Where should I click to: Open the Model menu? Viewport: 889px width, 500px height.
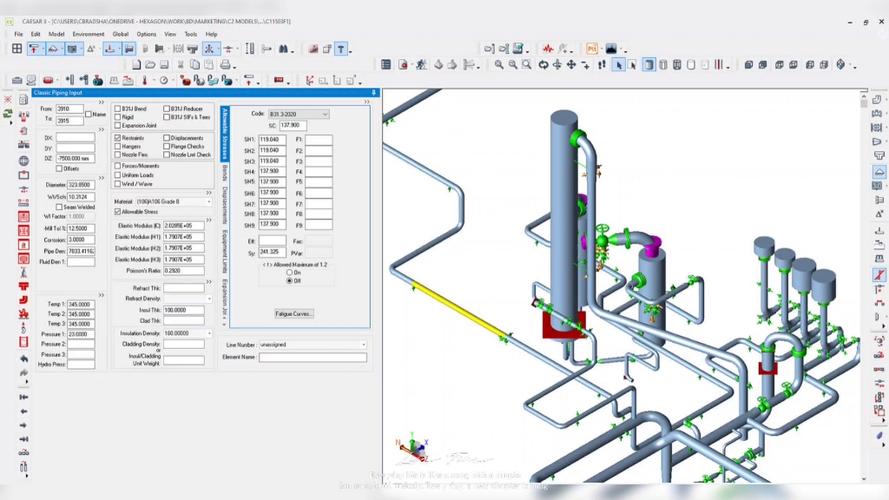point(56,34)
